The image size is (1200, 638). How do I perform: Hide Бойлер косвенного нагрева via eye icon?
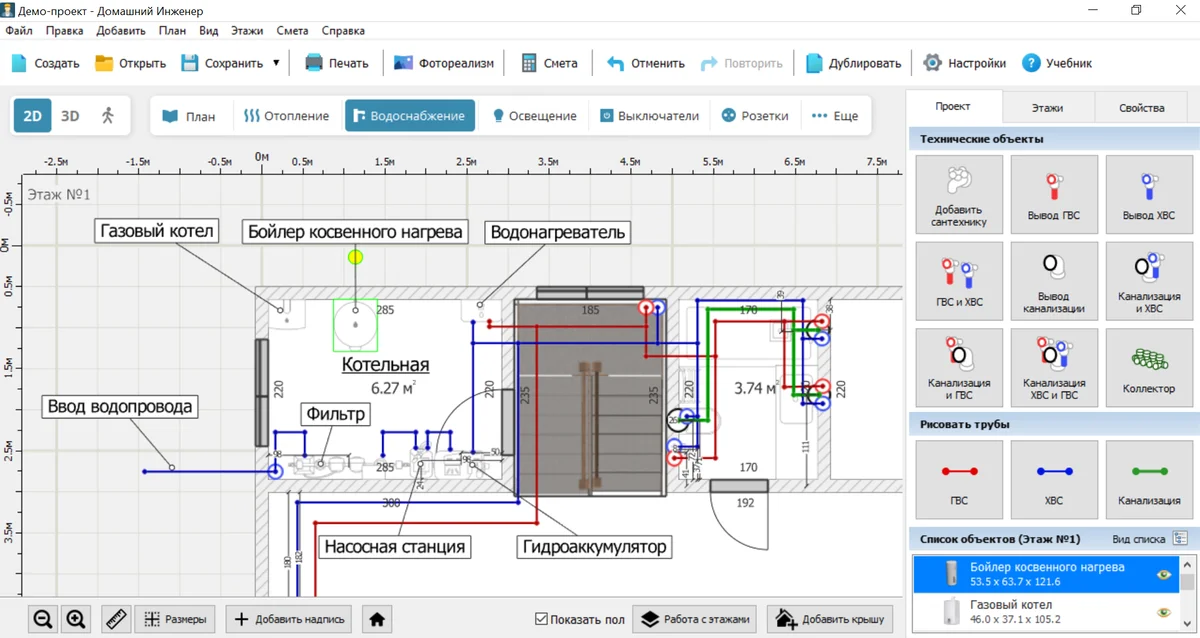pos(1163,575)
